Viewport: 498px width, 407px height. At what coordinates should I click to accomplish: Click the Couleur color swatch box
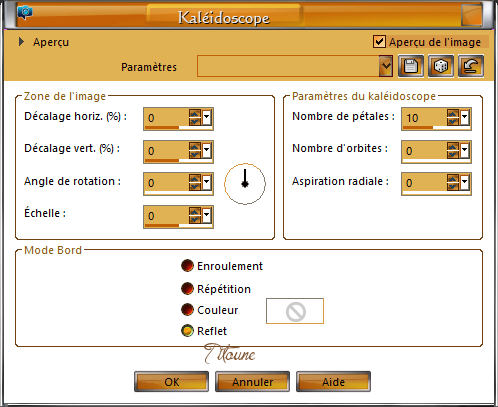click(x=295, y=311)
